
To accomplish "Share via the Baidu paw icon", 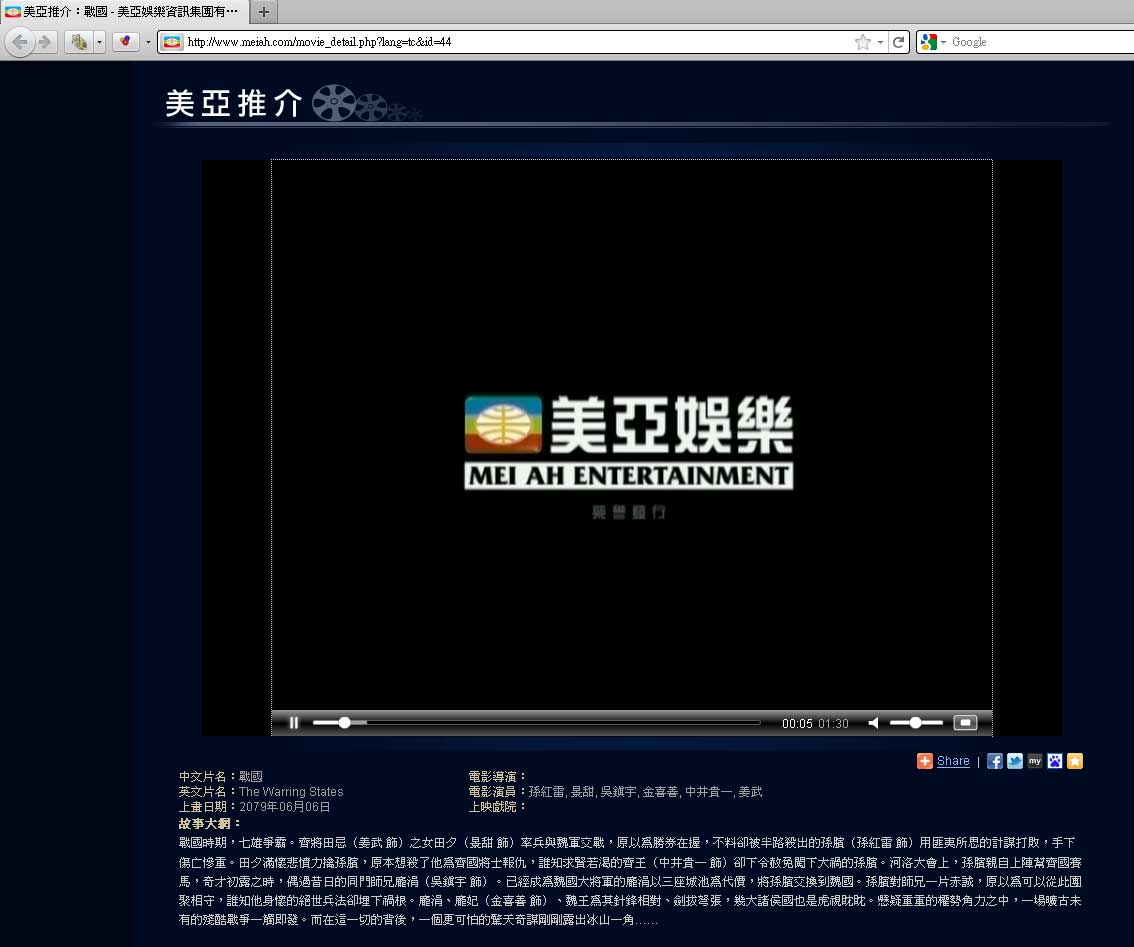I will [x=1055, y=761].
